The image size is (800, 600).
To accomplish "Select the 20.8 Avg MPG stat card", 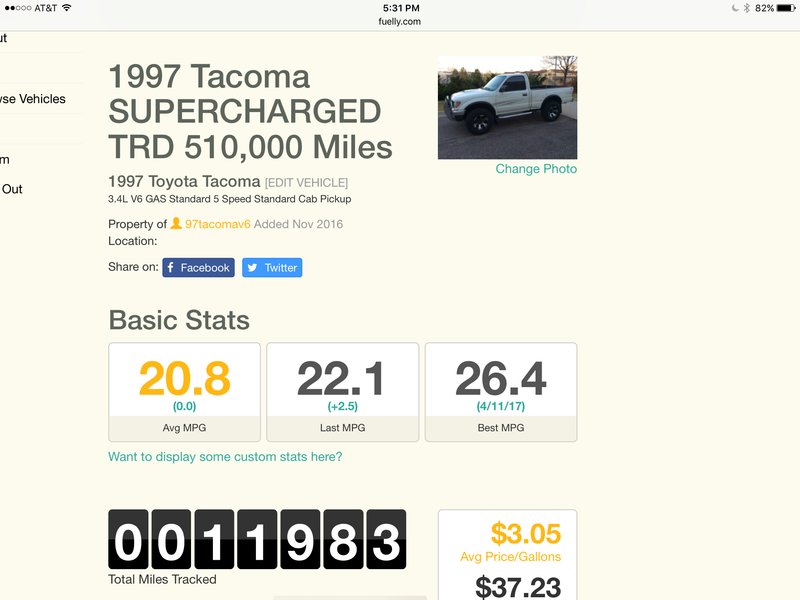I will 184,392.
